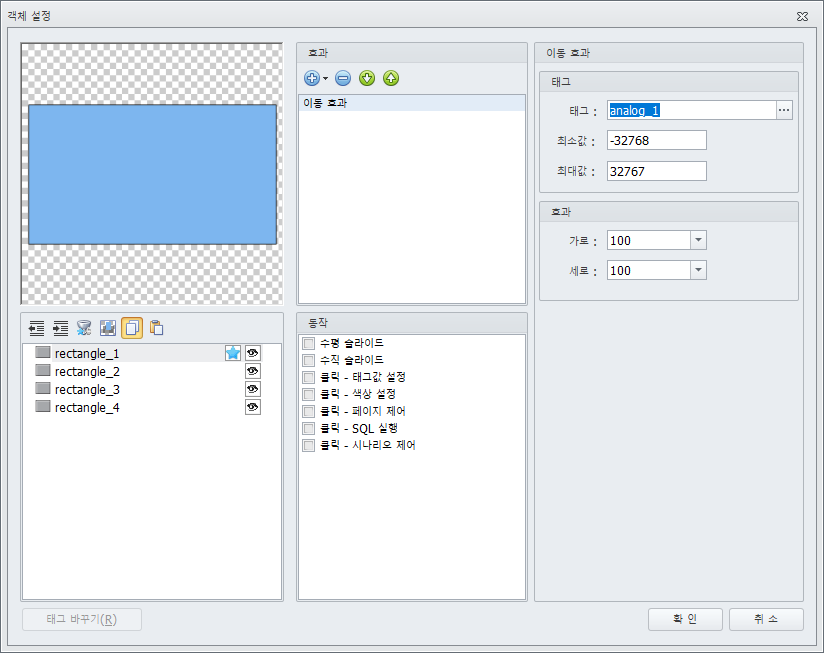
Task: Click the indent icon in object toolbar
Action: [x=60, y=328]
